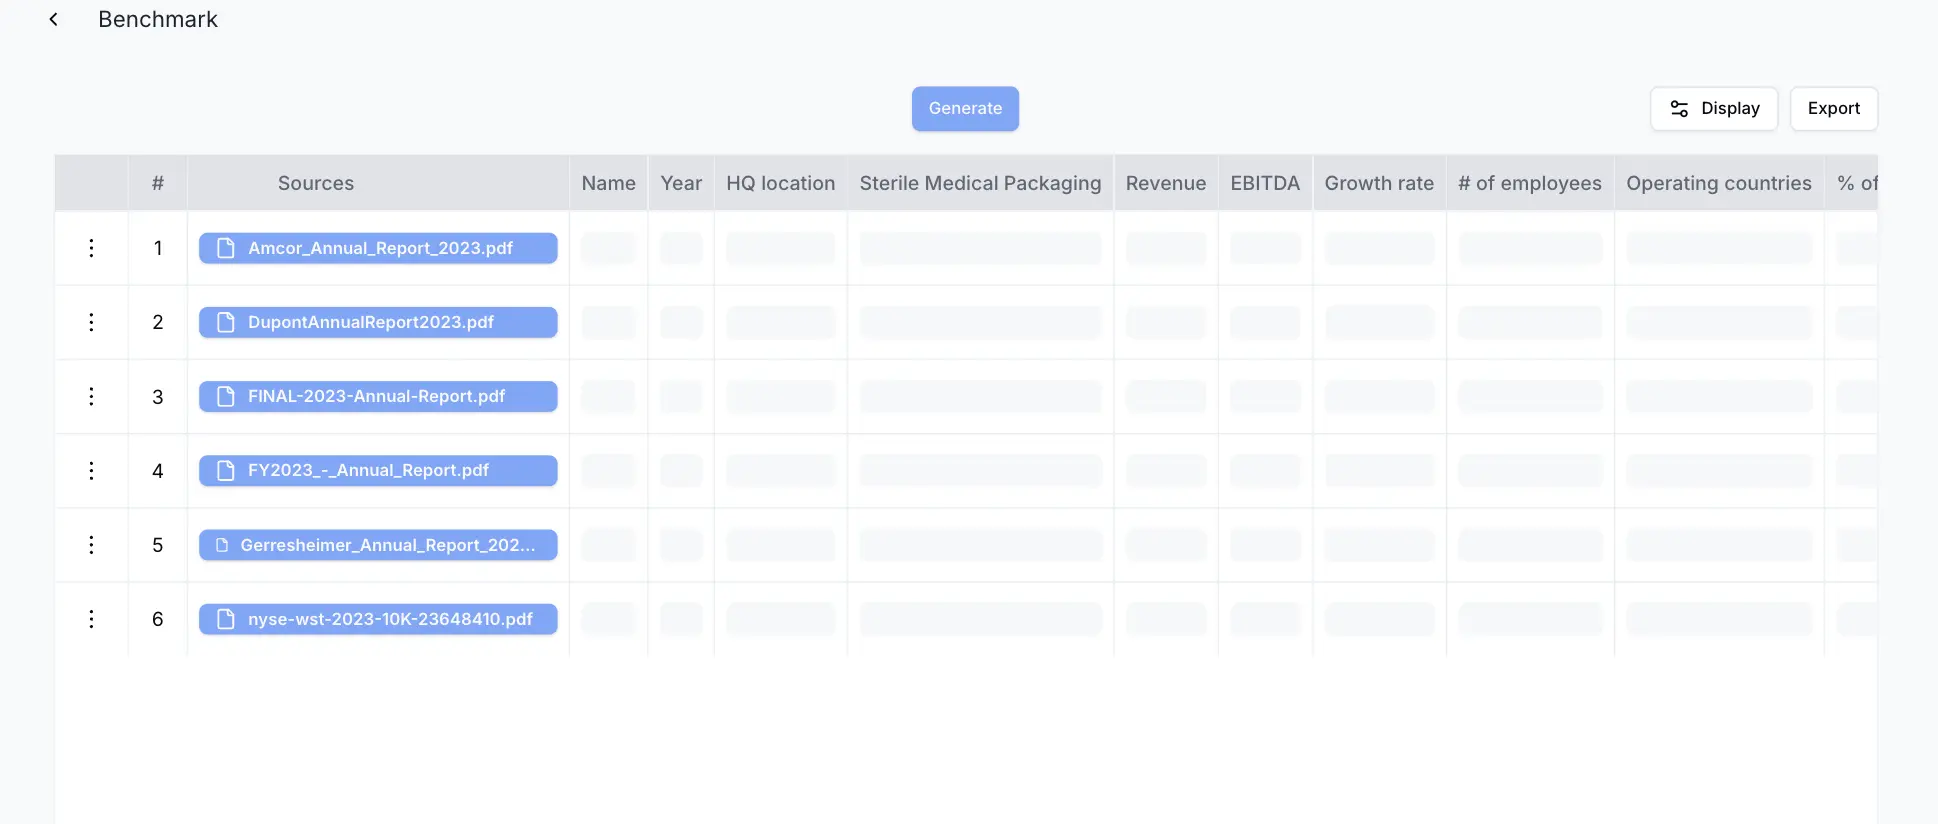Screen dimensions: 1938x824
Task: Click the file icon on Amcor_Annual_Report_2023.pdf
Action: [226, 248]
